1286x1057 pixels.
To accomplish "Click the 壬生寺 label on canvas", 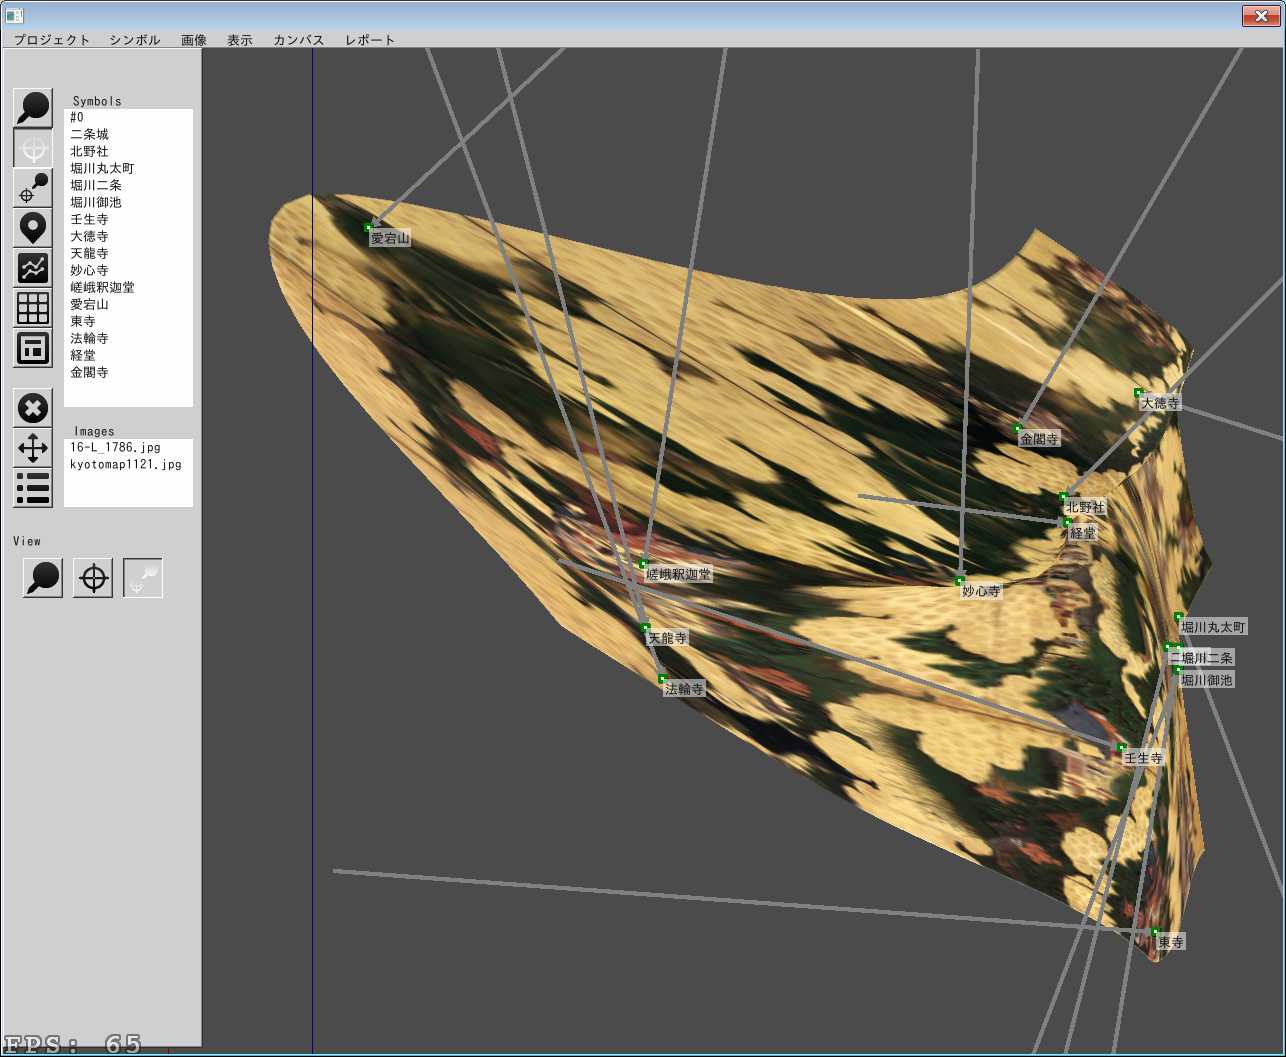I will (1144, 758).
